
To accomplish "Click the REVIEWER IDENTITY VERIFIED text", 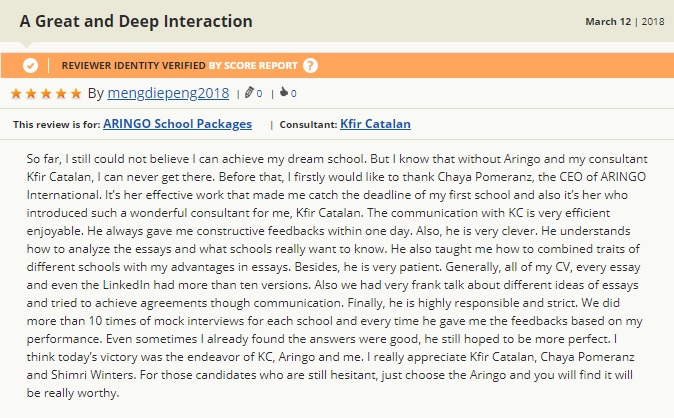I will 134,65.
